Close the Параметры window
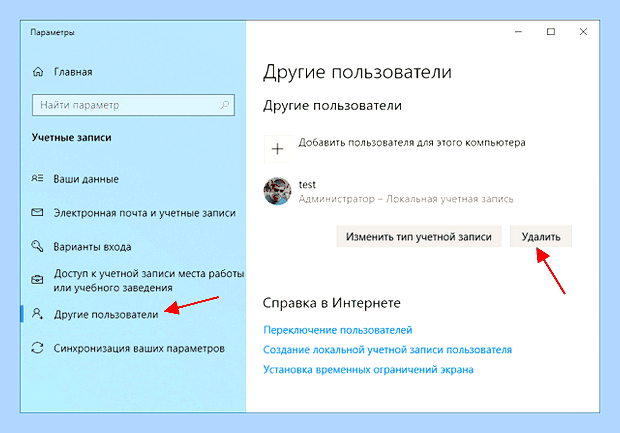Viewport: 620px width, 433px height. pyautogui.click(x=583, y=32)
